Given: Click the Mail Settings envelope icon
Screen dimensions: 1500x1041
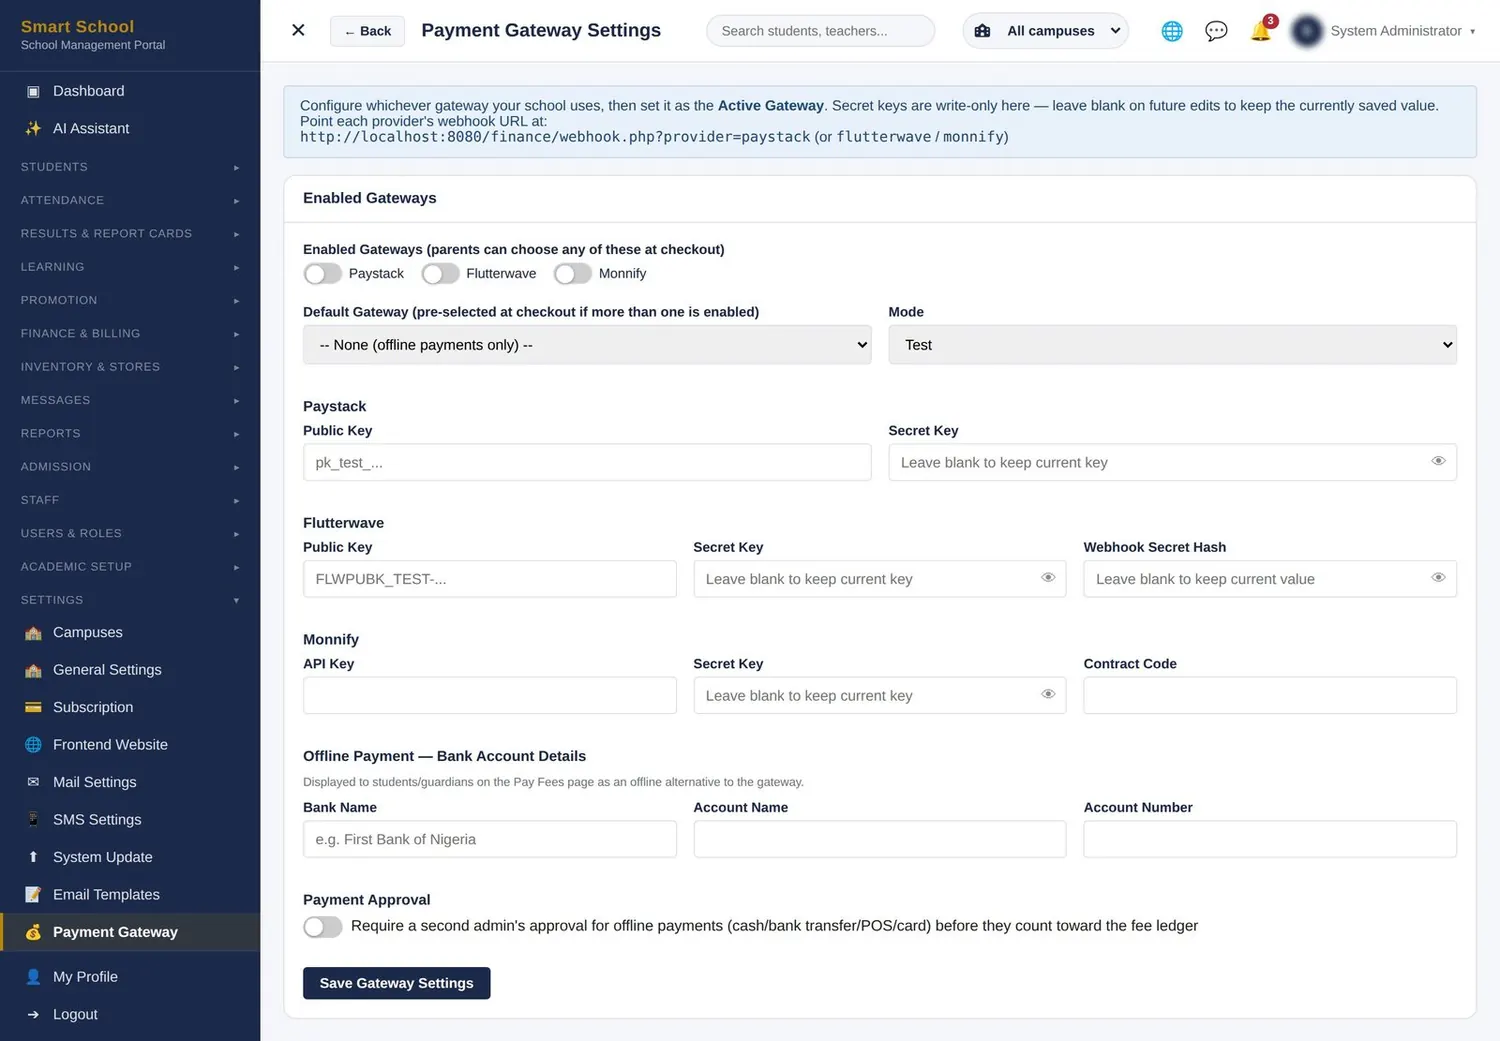Looking at the screenshot, I should pyautogui.click(x=33, y=782).
